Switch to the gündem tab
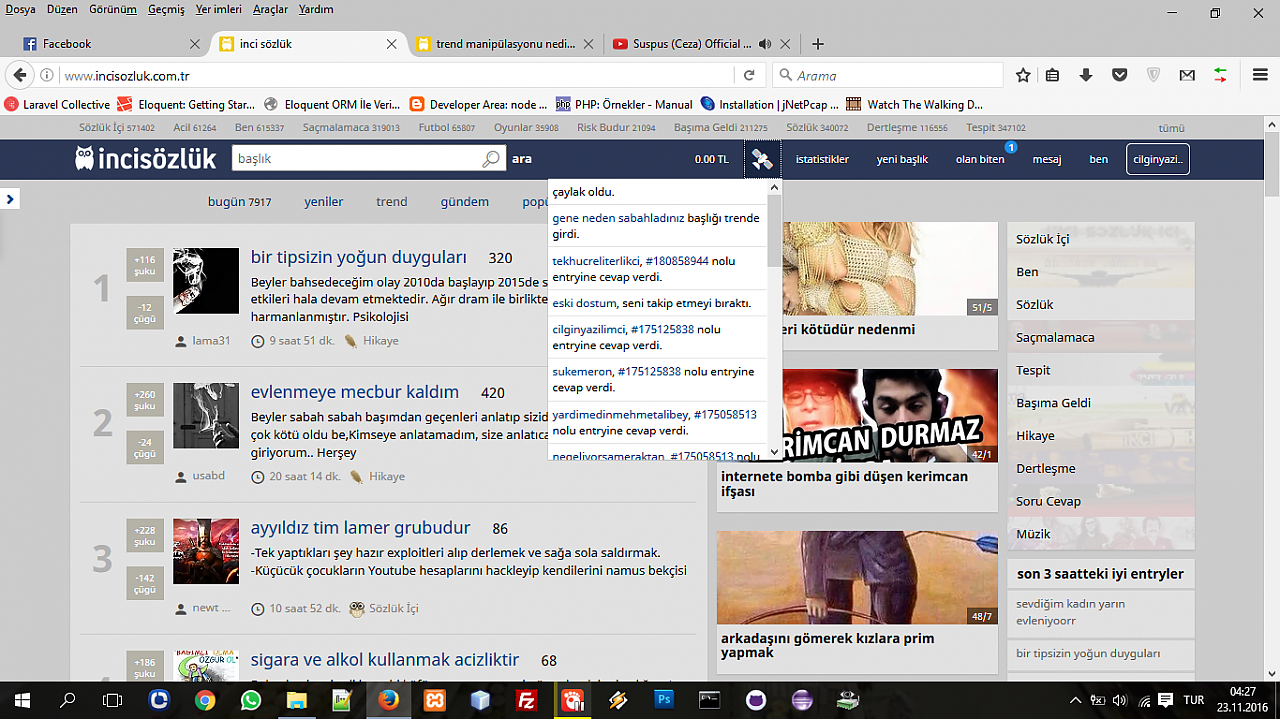This screenshot has width=1280, height=719. pos(464,201)
